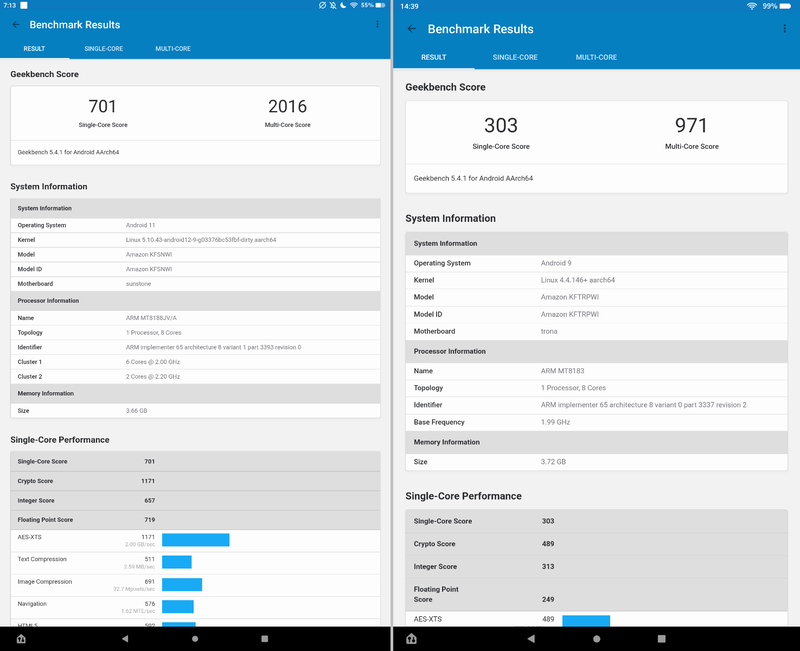The width and height of the screenshot is (800, 651).
Task: Tap Back triangle in left navigation bar
Action: 125,639
